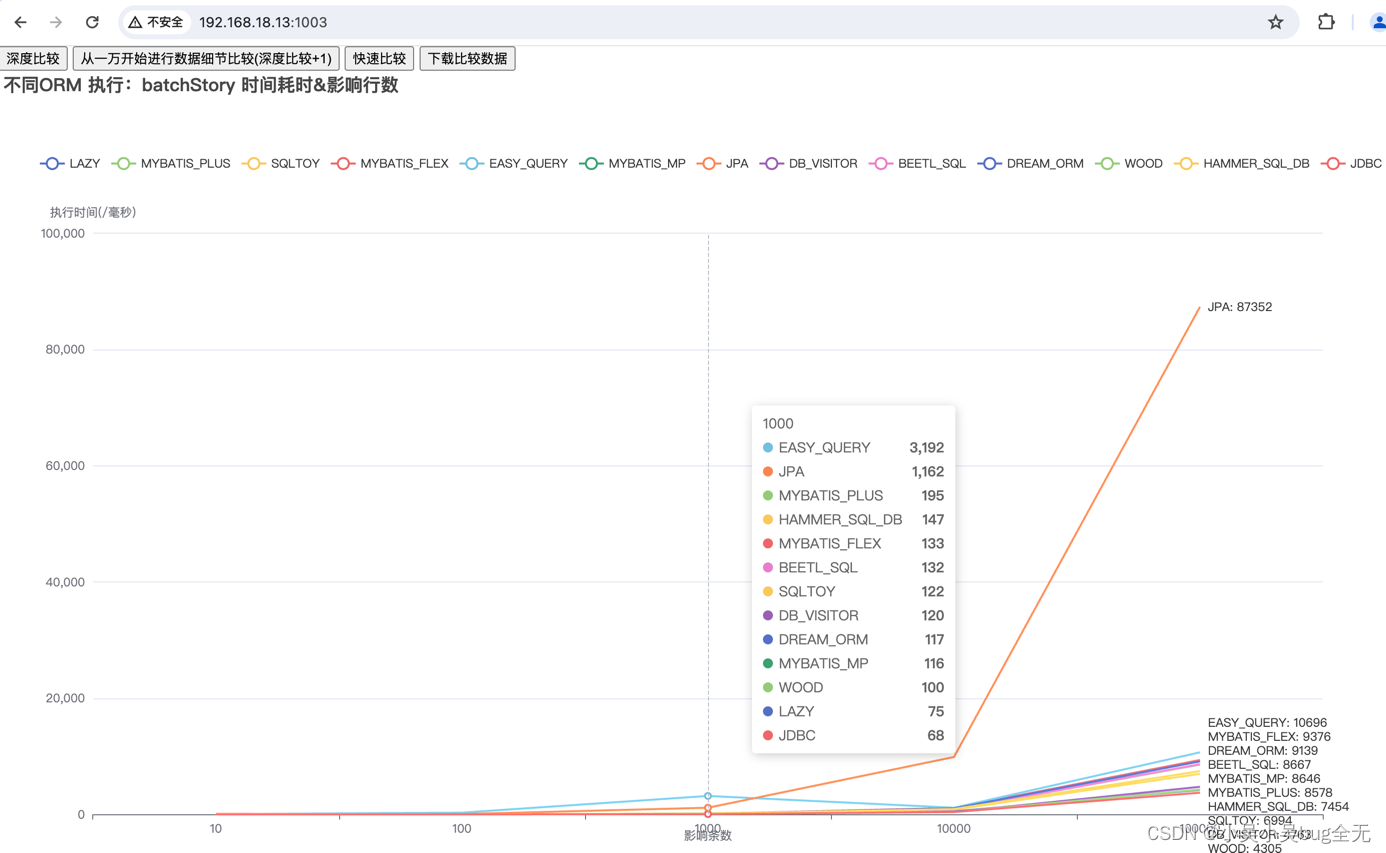Click tooltip row JPA 1,162
Screen dimensions: 1386x853
(x=853, y=472)
